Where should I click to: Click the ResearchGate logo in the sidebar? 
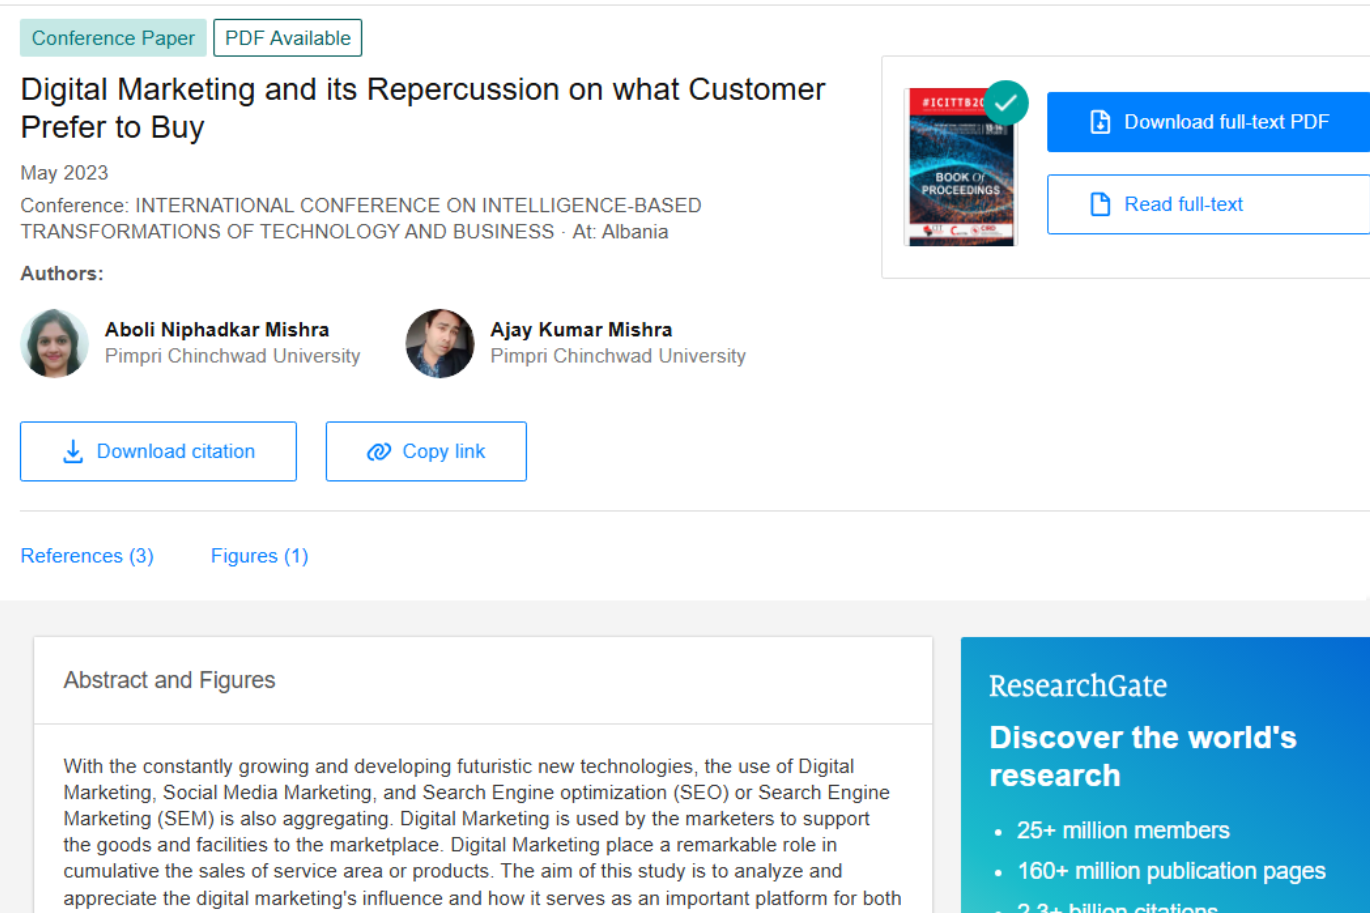click(x=1077, y=686)
